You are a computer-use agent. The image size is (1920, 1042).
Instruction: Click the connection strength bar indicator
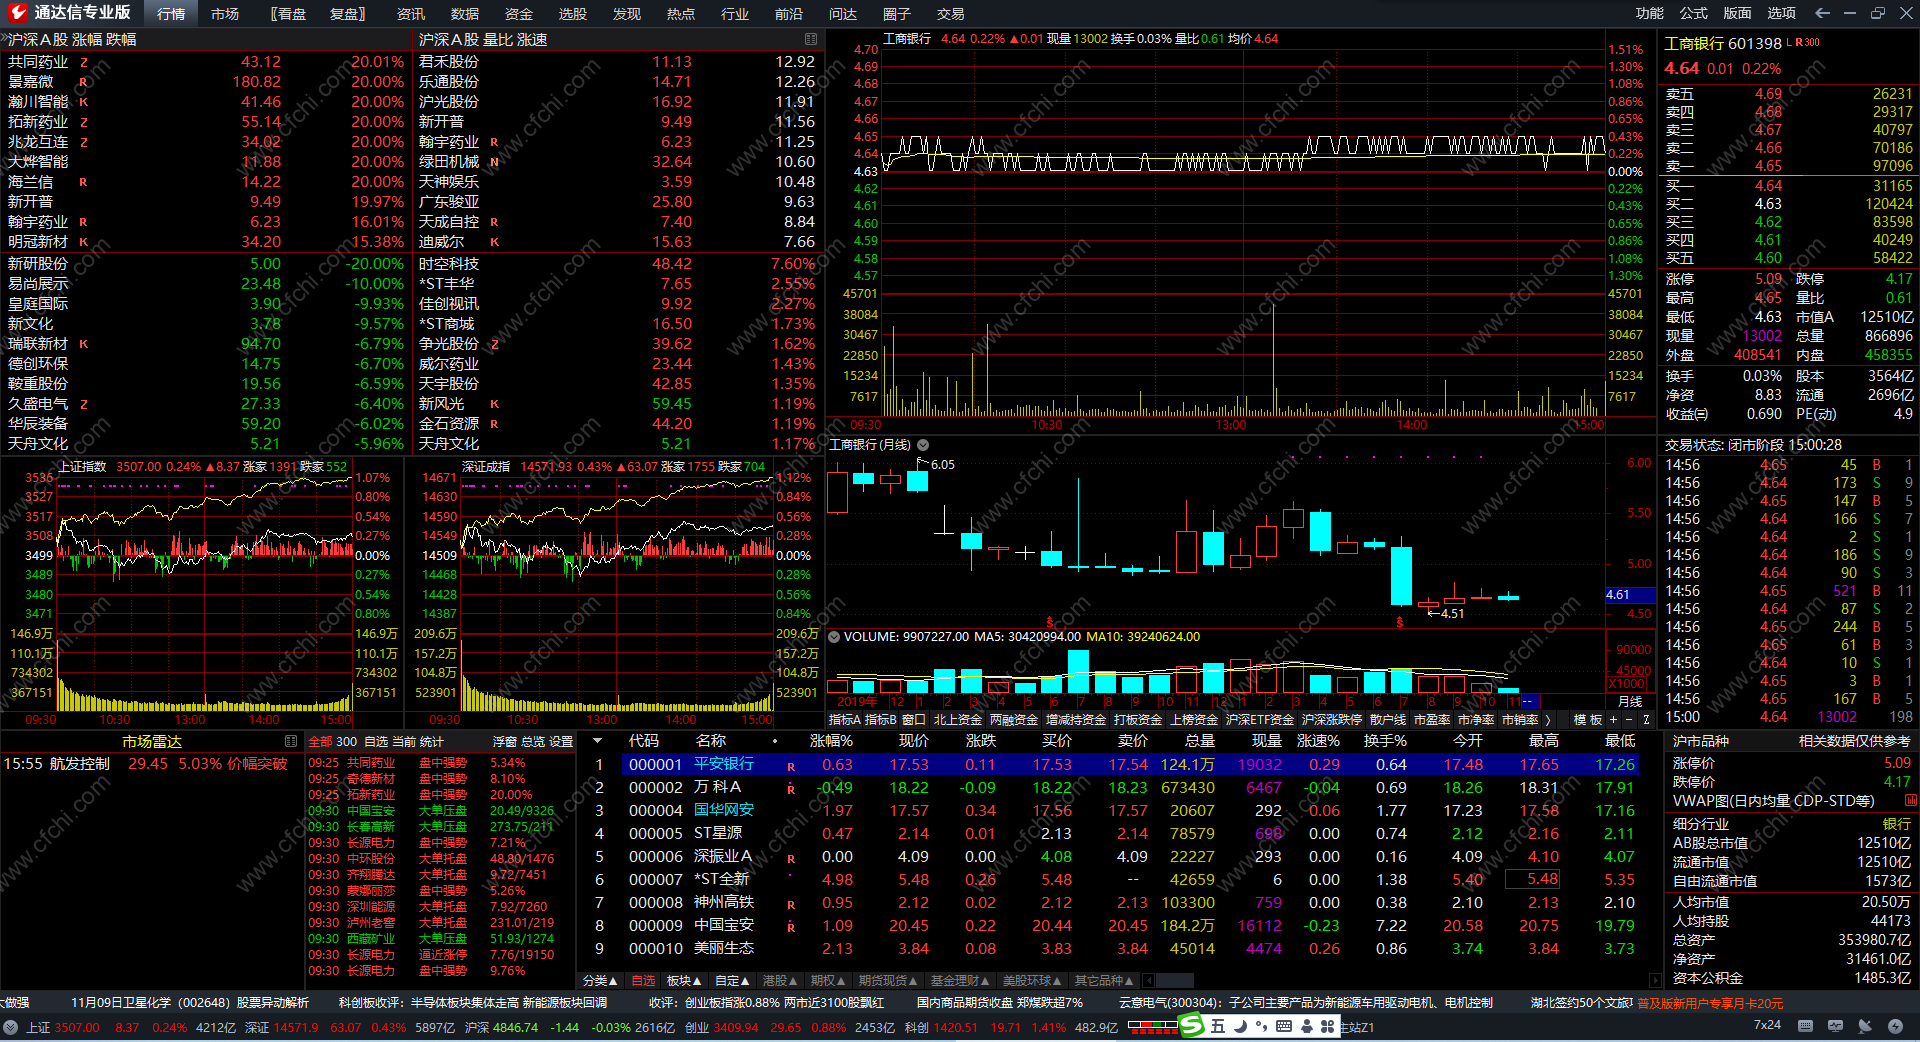coord(1153,1026)
